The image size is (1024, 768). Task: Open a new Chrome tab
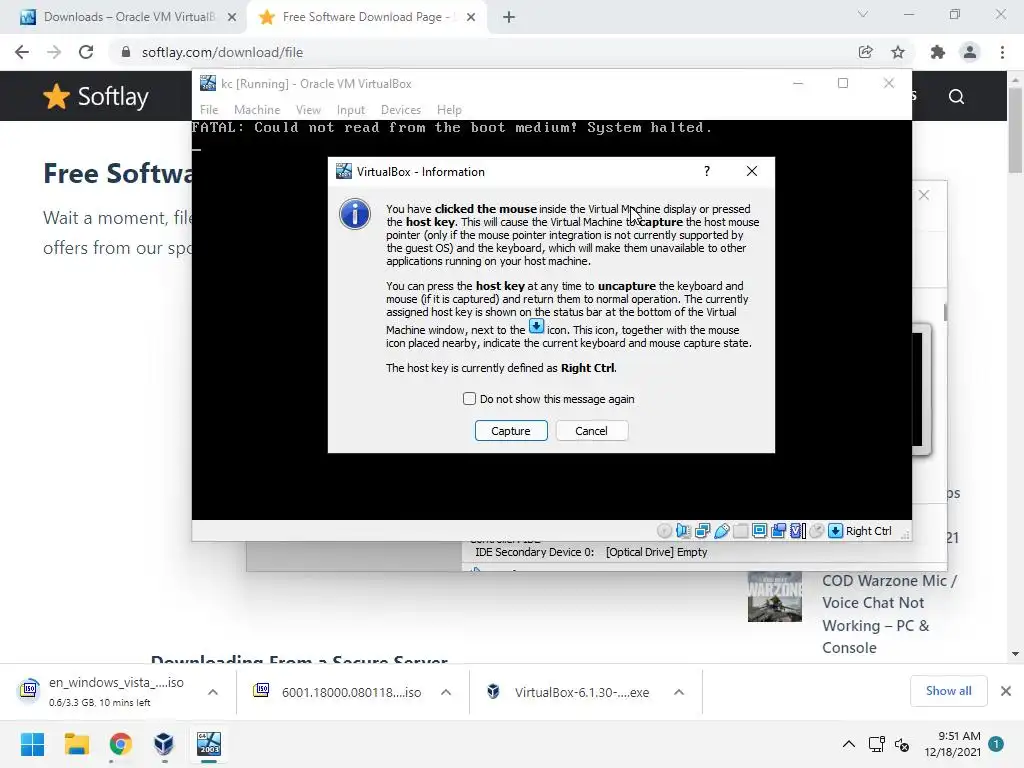pos(509,17)
